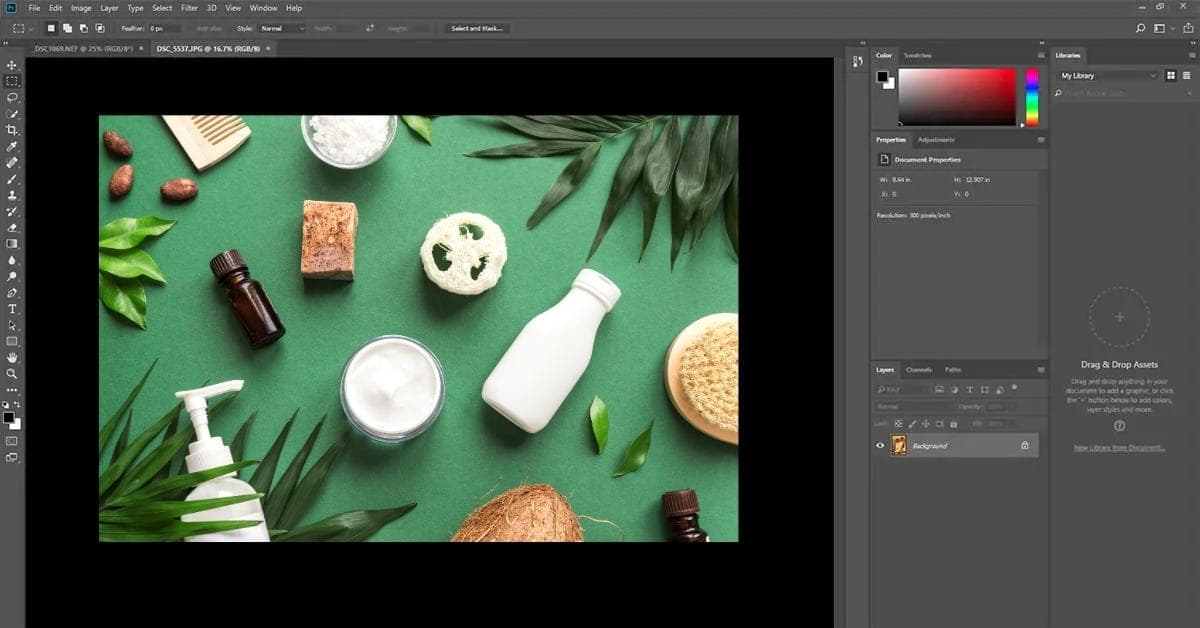
Task: Choose New Selection mode in options bar
Action: coord(52,28)
